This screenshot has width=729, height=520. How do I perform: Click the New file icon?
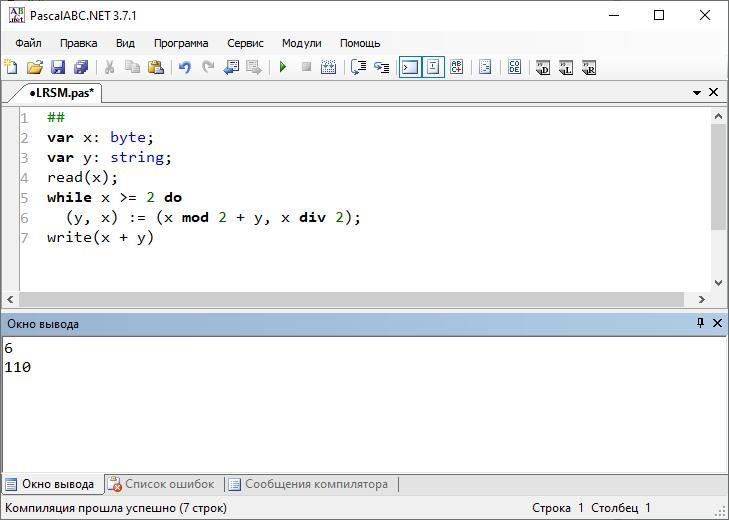(11, 67)
